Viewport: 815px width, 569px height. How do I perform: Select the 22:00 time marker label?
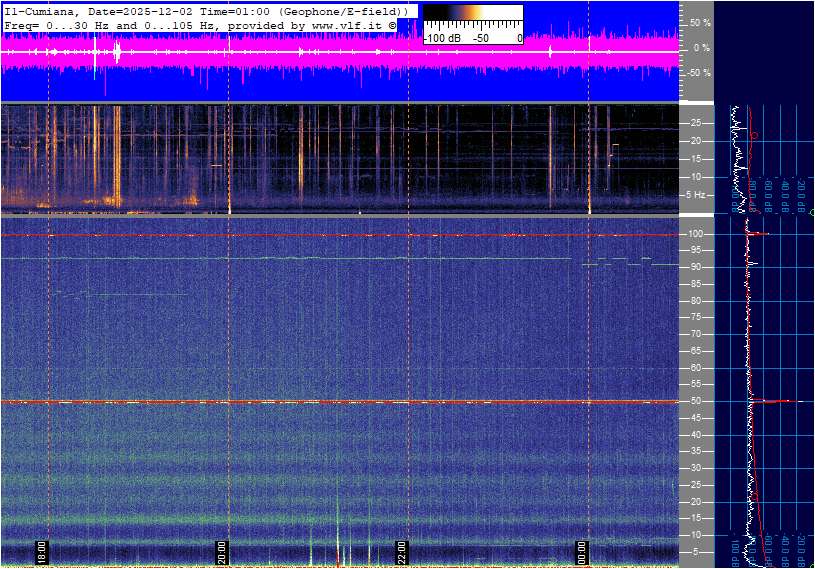[x=402, y=553]
